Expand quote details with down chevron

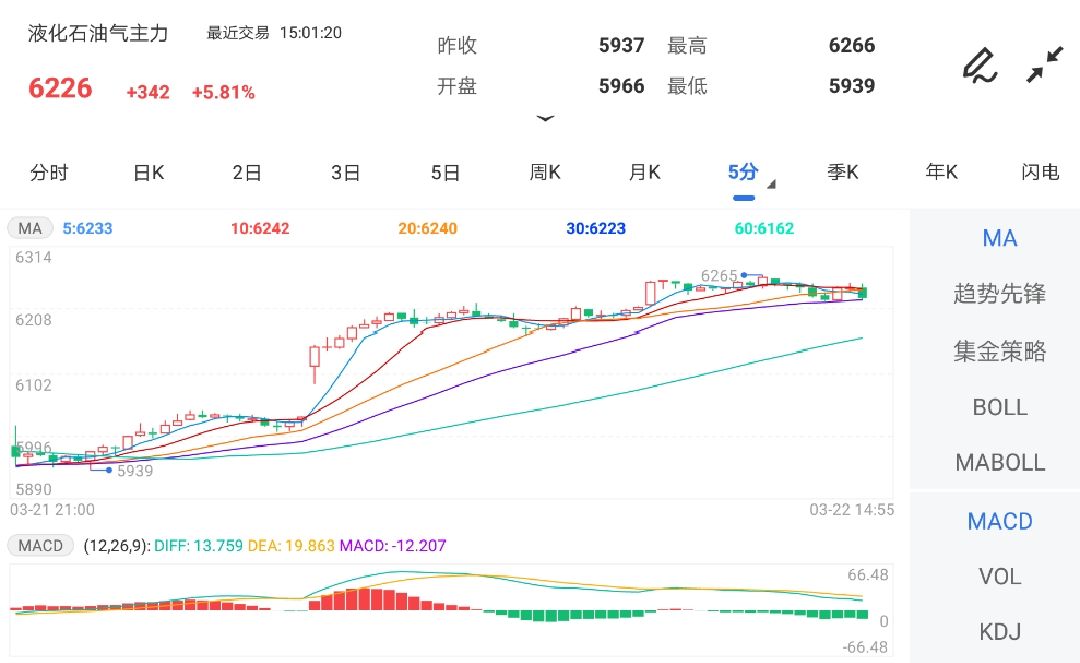545,118
